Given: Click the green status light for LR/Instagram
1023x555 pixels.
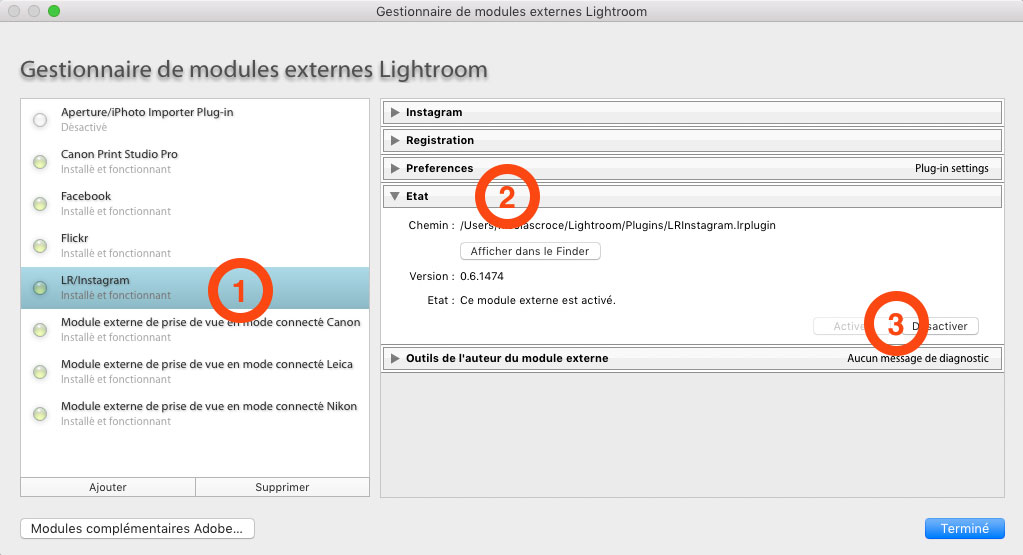Looking at the screenshot, I should (40, 288).
